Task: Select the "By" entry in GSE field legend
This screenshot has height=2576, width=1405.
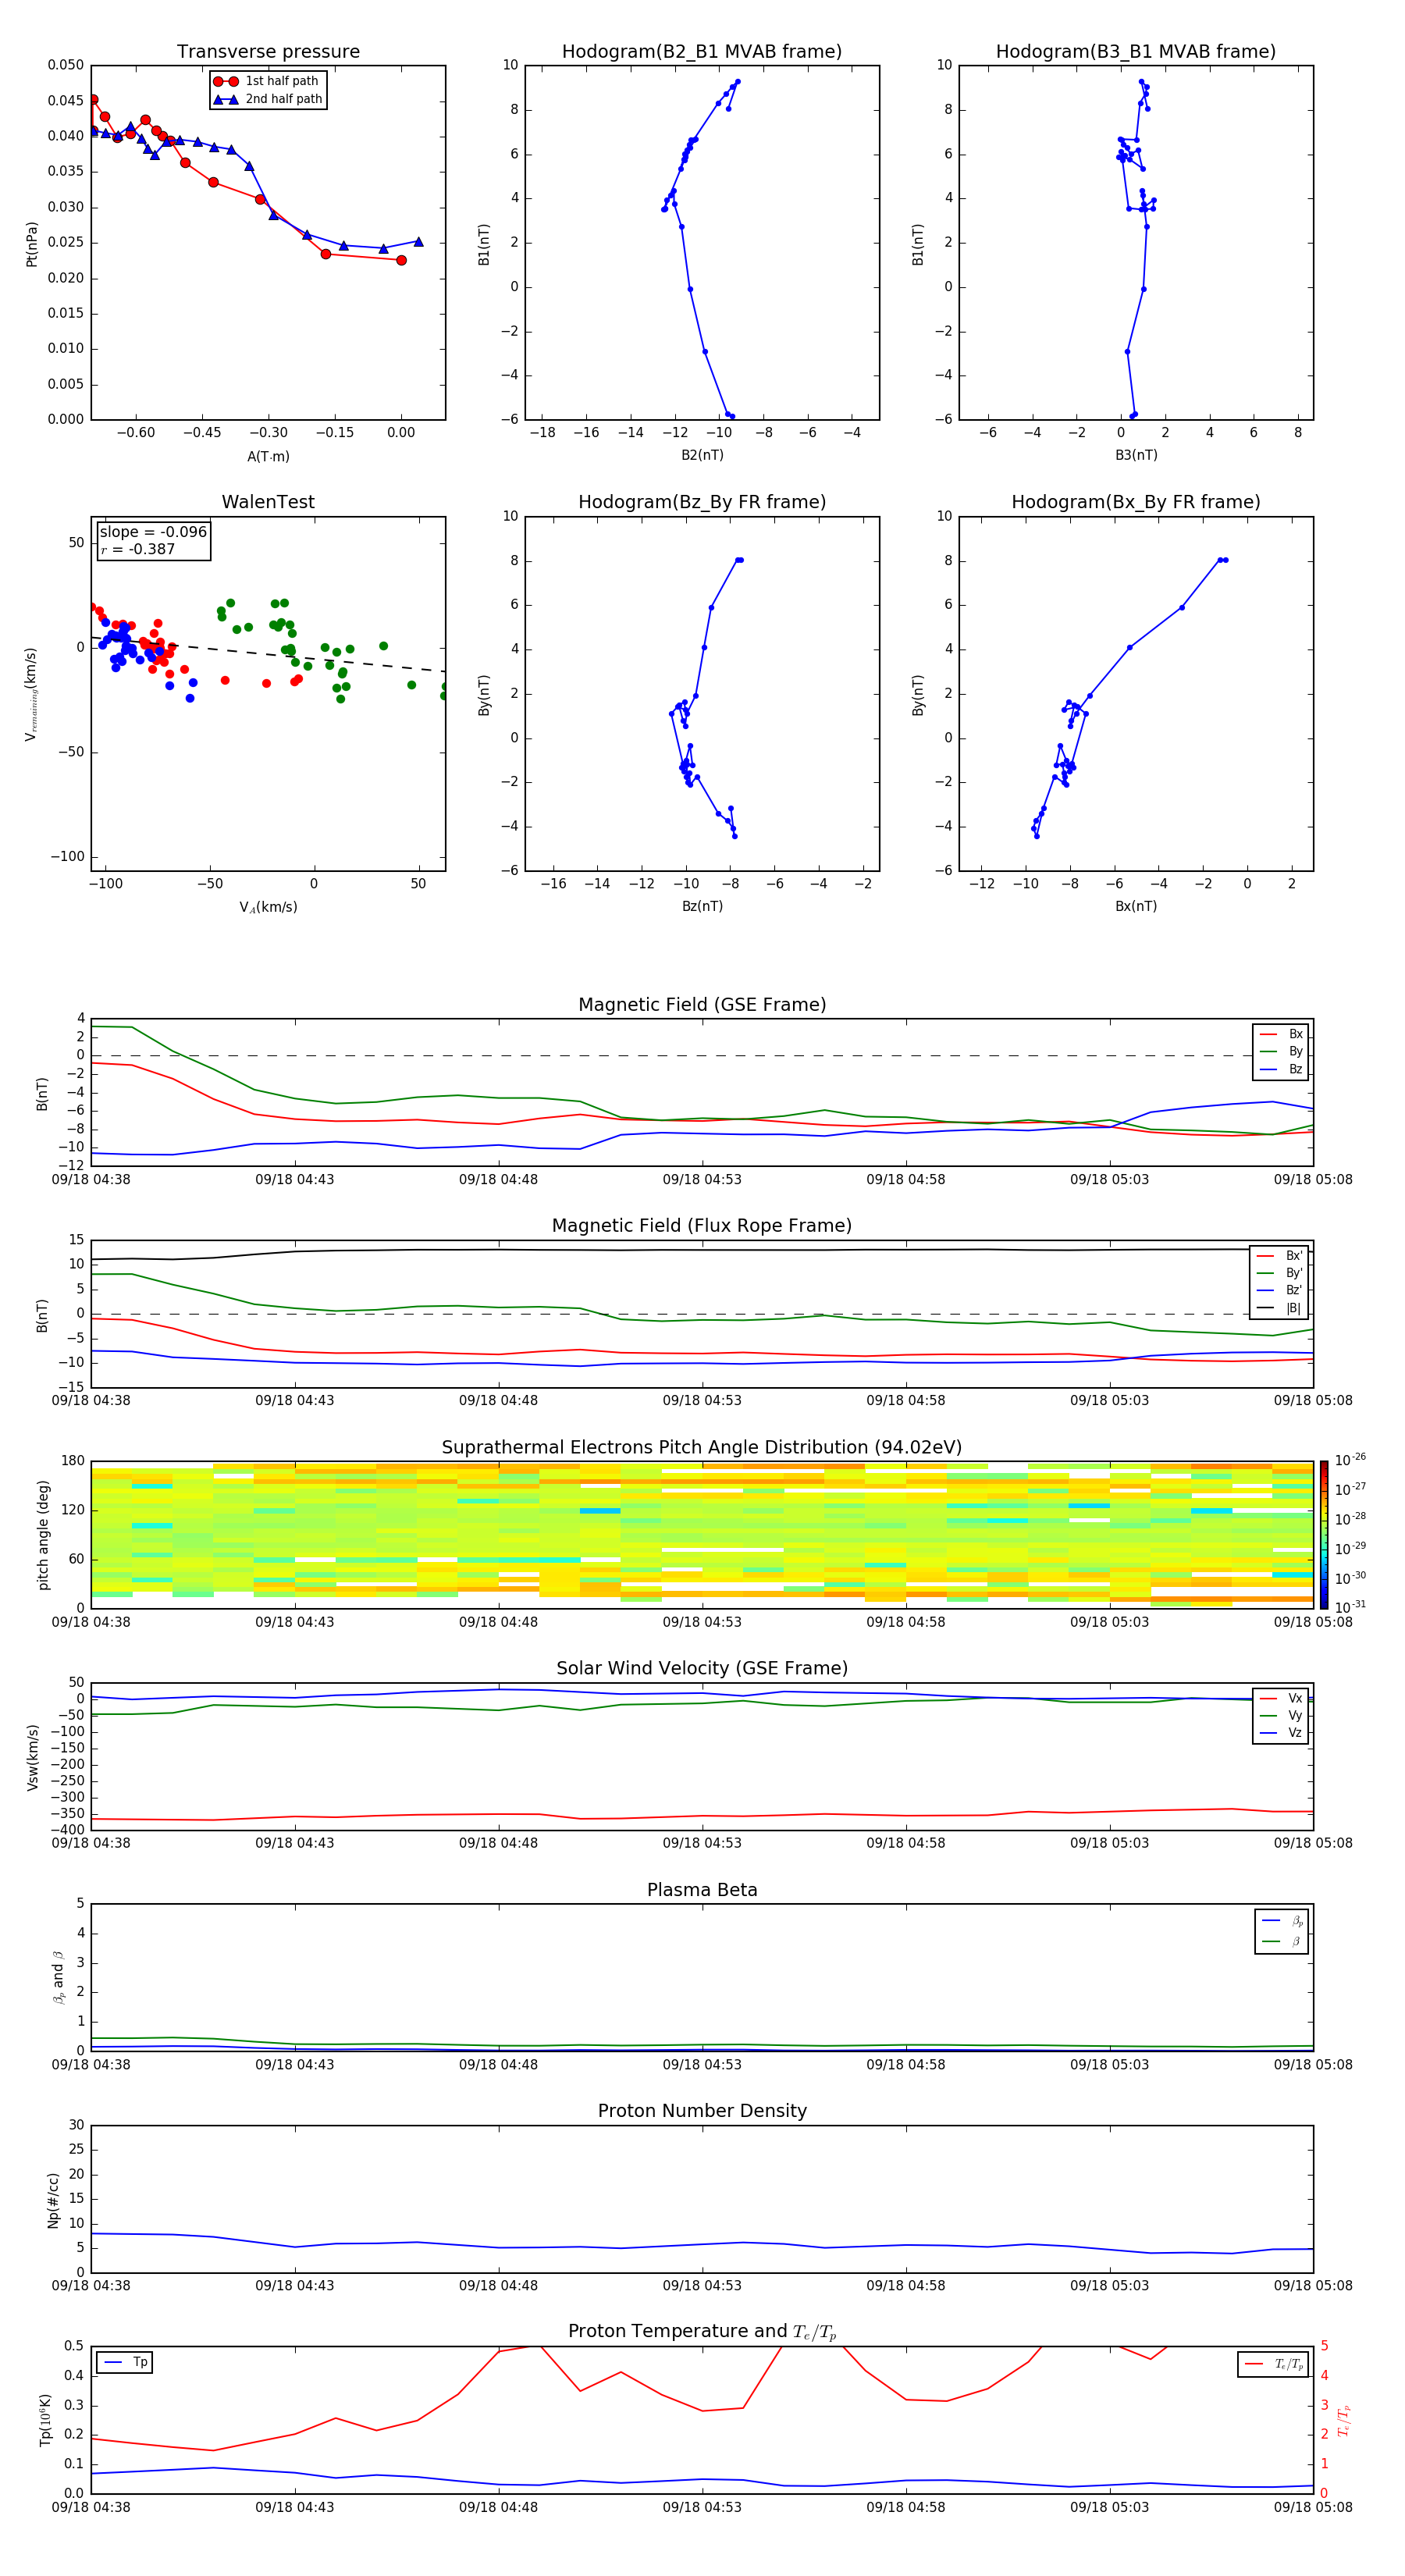Action: pos(1281,1052)
